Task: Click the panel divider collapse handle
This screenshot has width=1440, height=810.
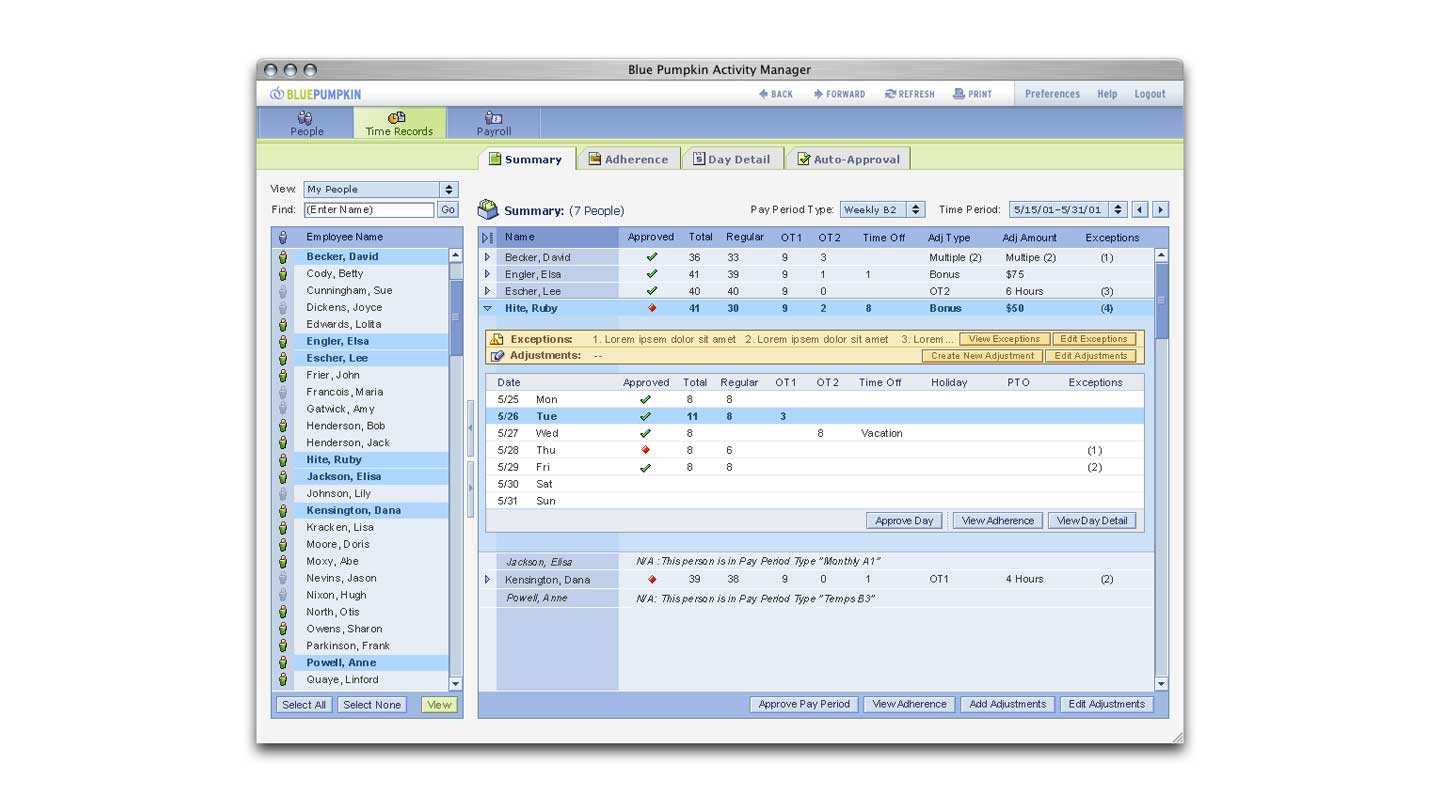Action: pyautogui.click(x=470, y=427)
